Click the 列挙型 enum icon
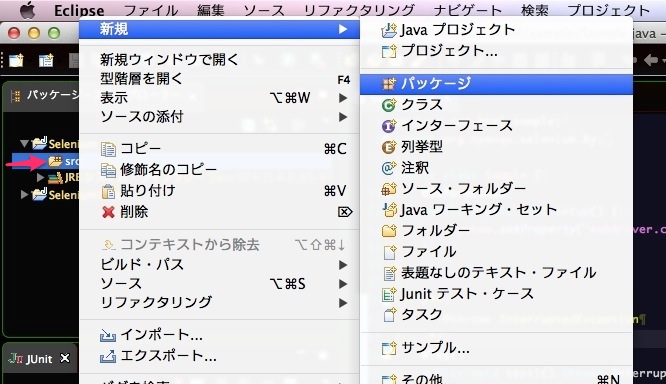This screenshot has height=384, width=666. (x=389, y=147)
